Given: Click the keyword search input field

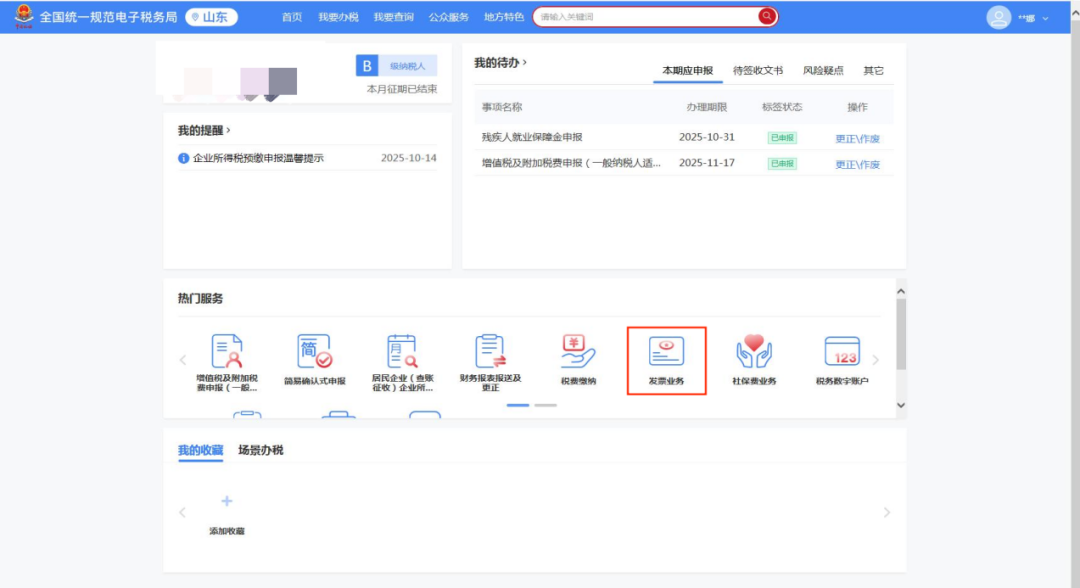Looking at the screenshot, I should (x=640, y=16).
